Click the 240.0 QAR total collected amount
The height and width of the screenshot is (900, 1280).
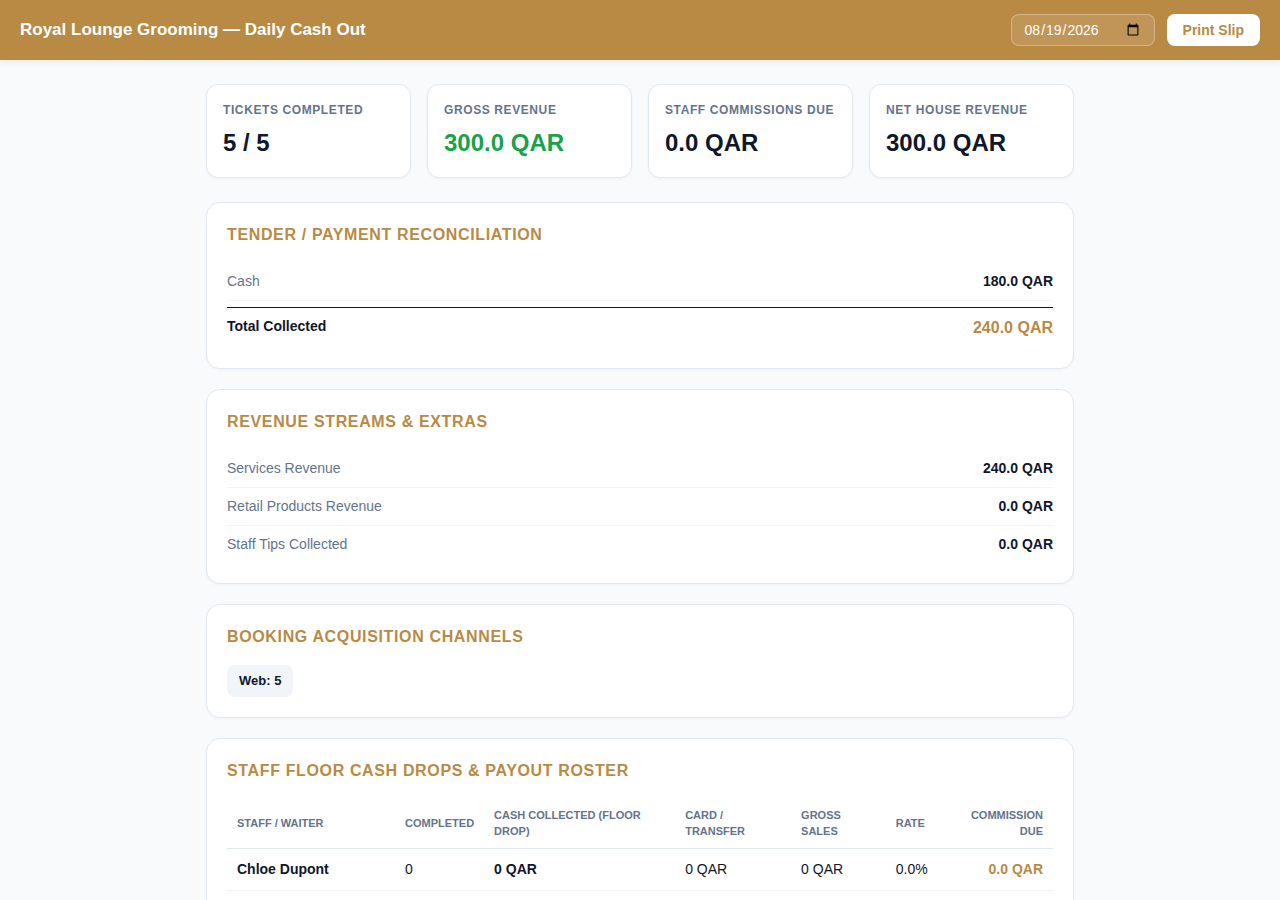tap(1013, 327)
